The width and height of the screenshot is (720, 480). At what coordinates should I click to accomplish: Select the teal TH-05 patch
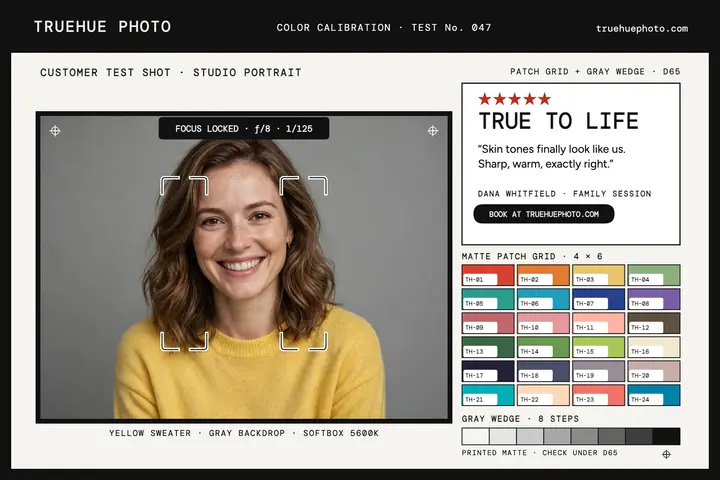(488, 299)
